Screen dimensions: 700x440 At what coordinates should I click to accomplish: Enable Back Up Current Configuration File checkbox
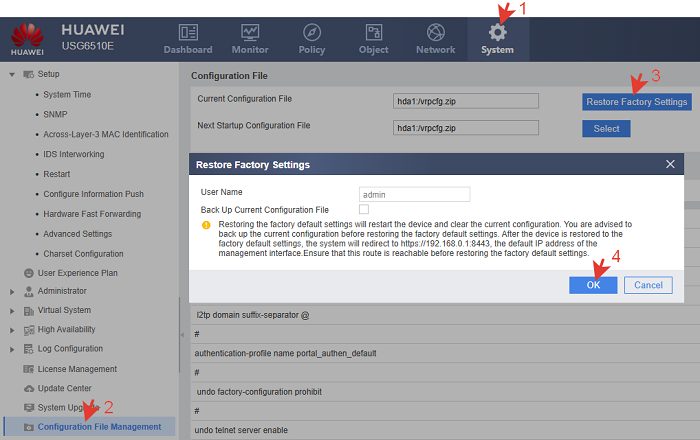(364, 209)
